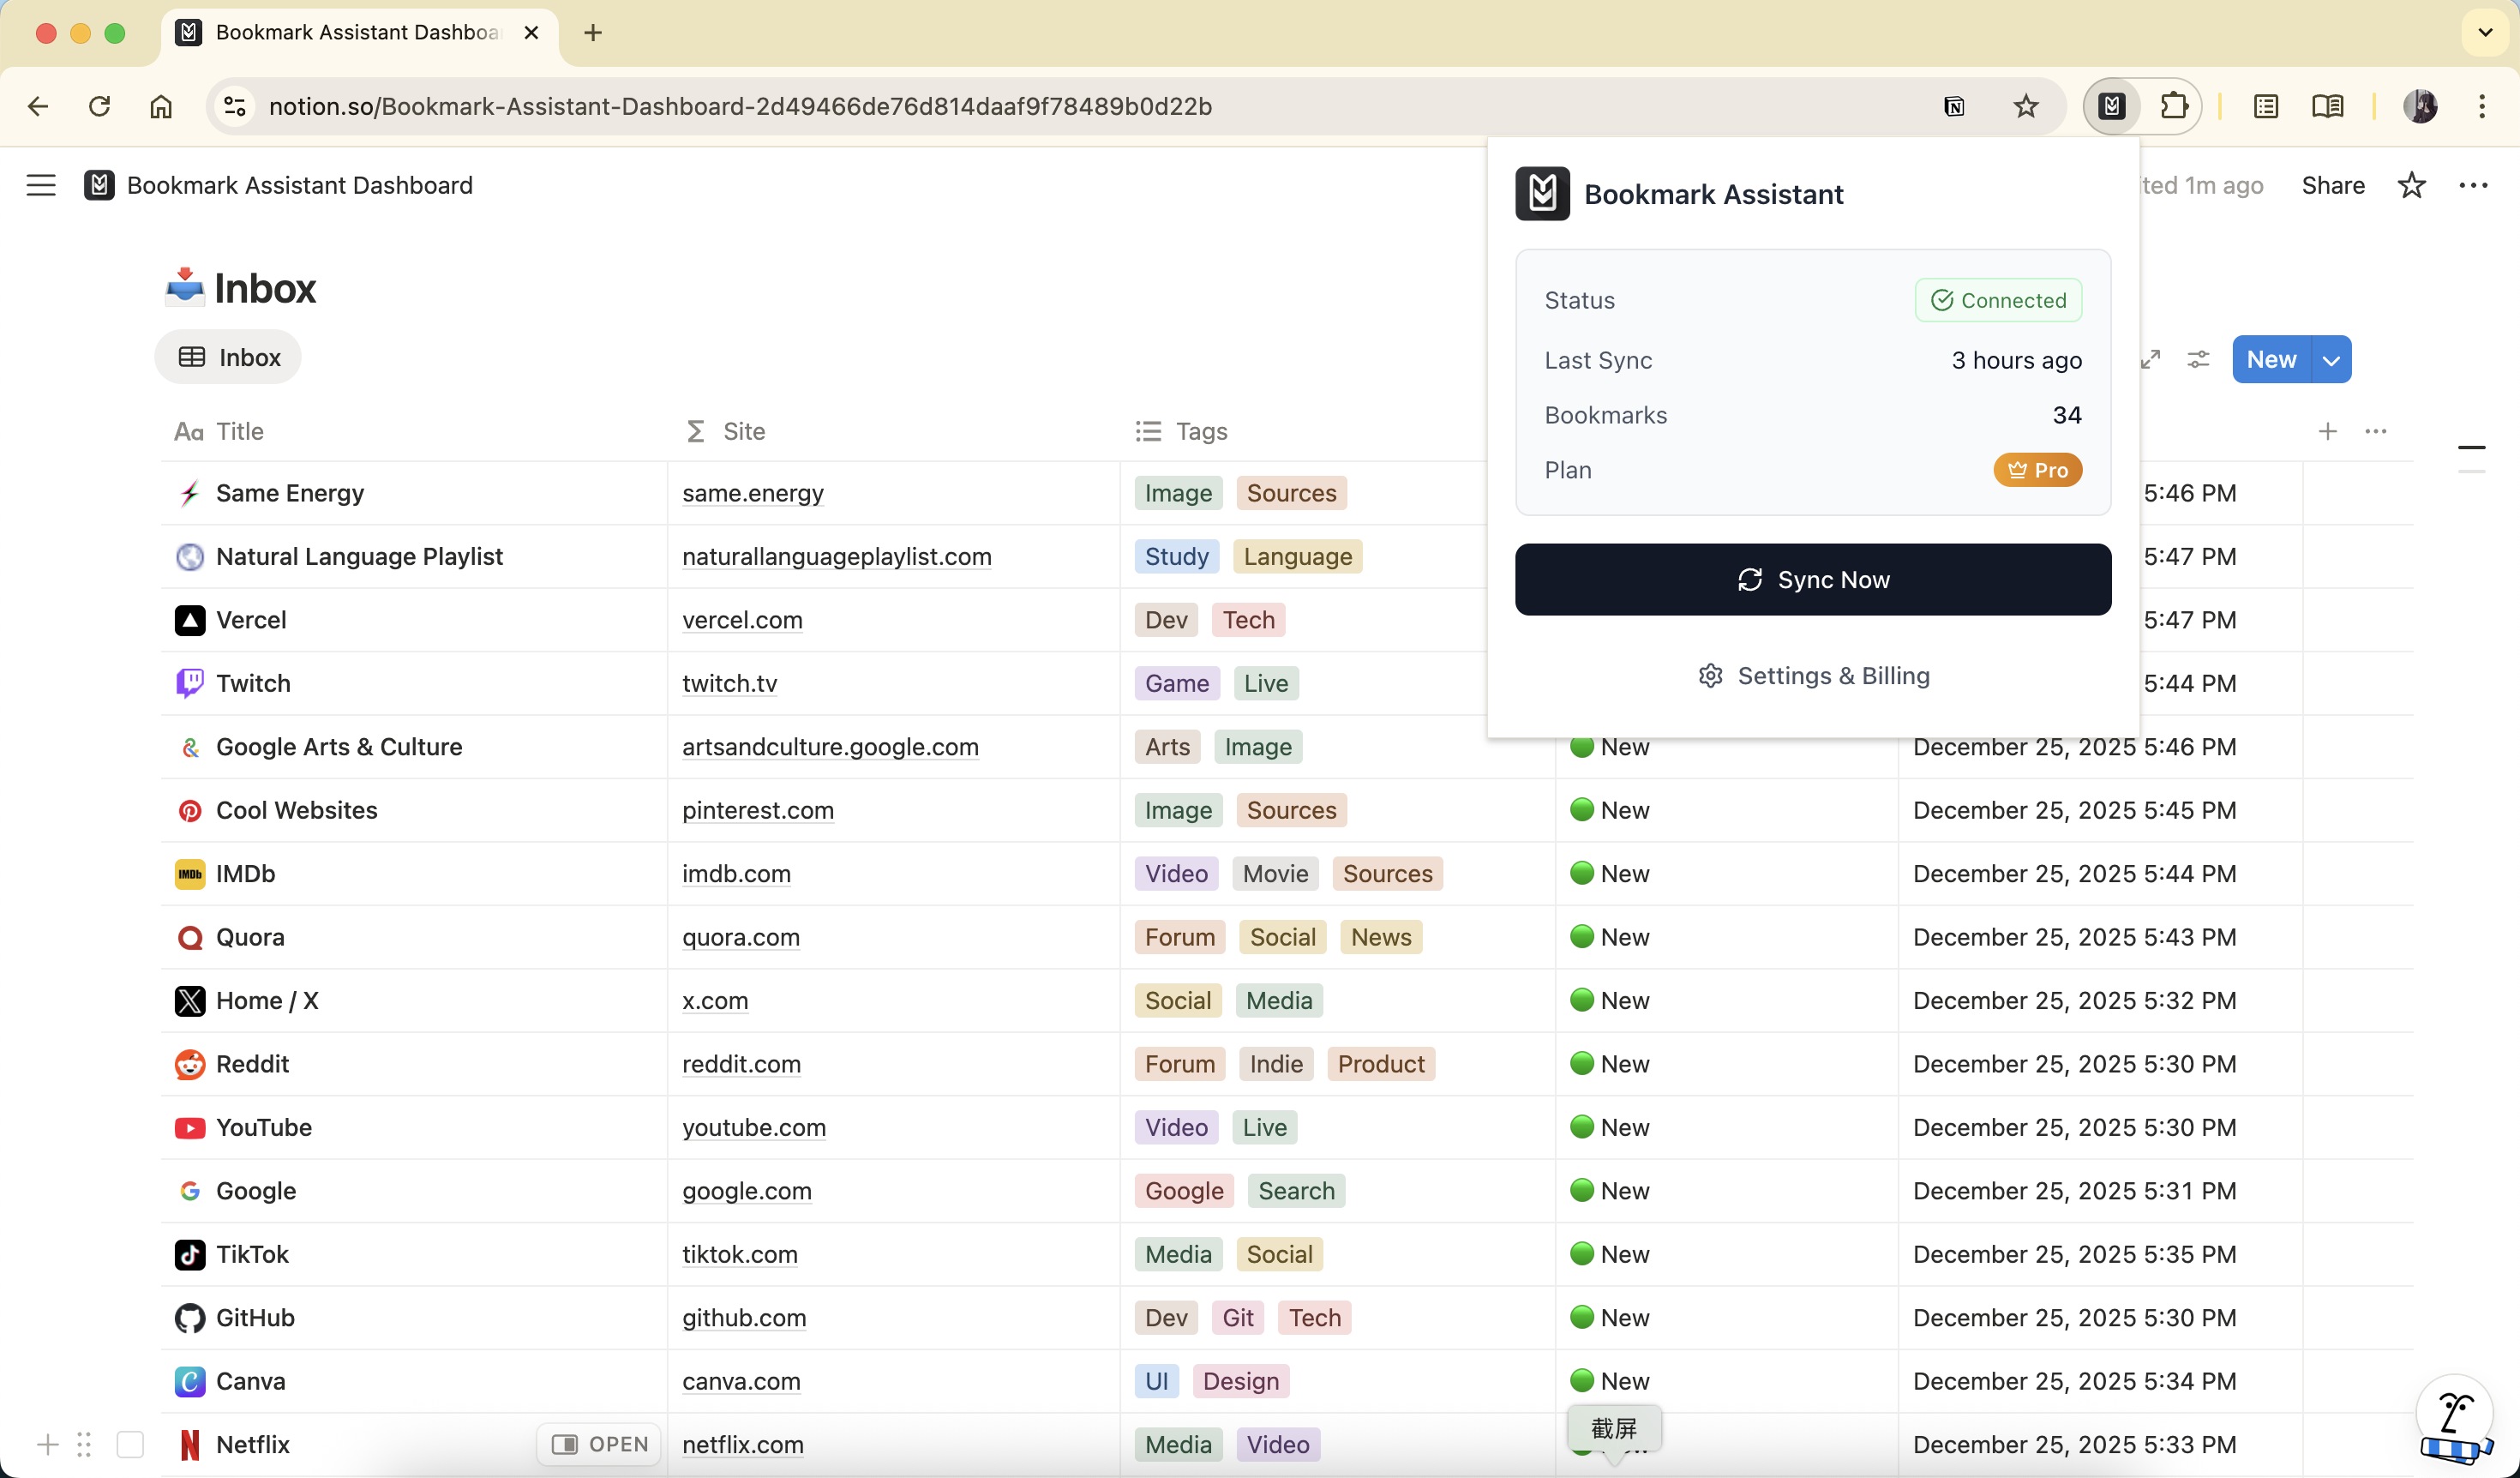This screenshot has height=1478, width=2520.
Task: Open Settings & Billing via the gear icon
Action: (x=1710, y=675)
